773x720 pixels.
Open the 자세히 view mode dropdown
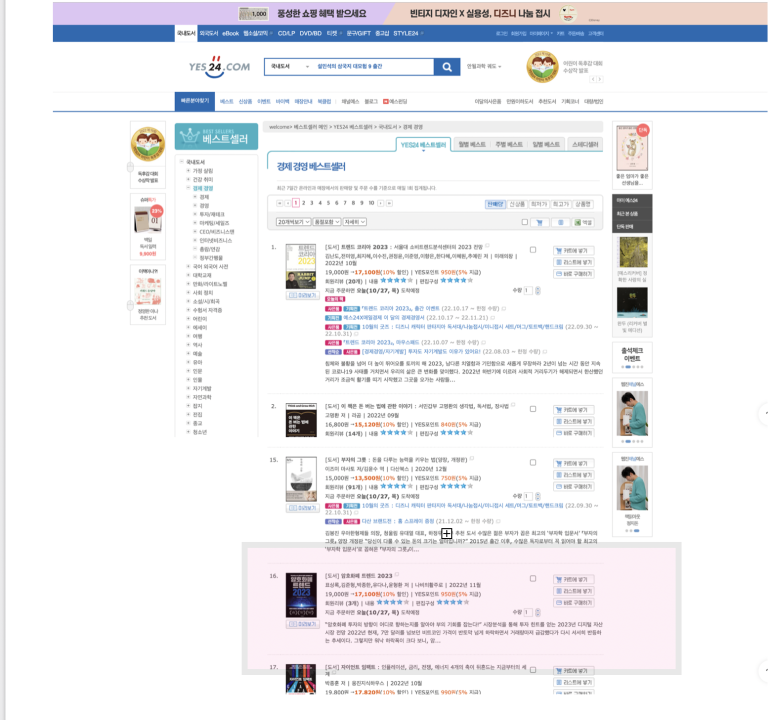[x=355, y=222]
